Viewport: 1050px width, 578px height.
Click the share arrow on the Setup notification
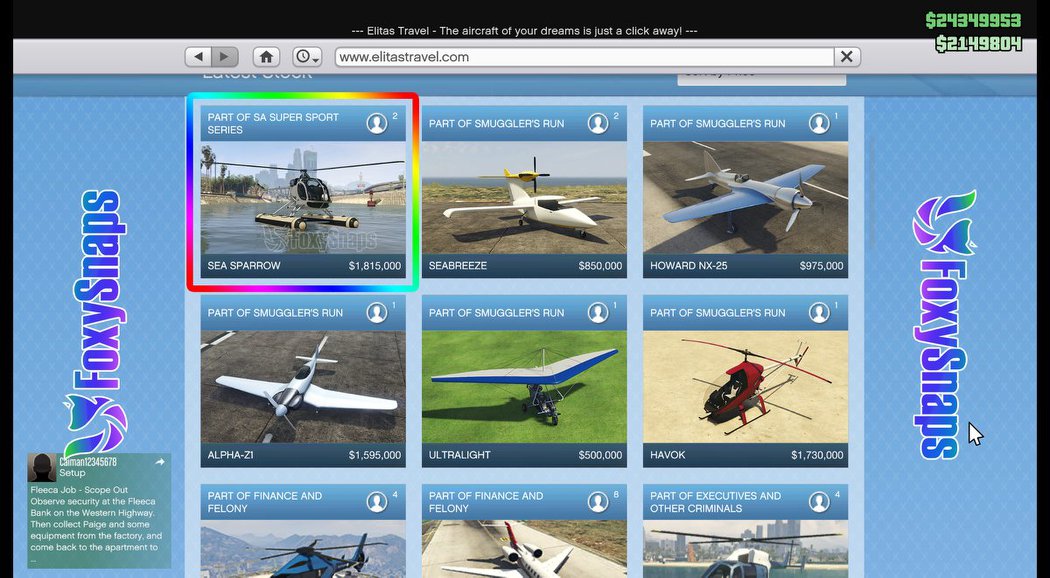(x=160, y=462)
